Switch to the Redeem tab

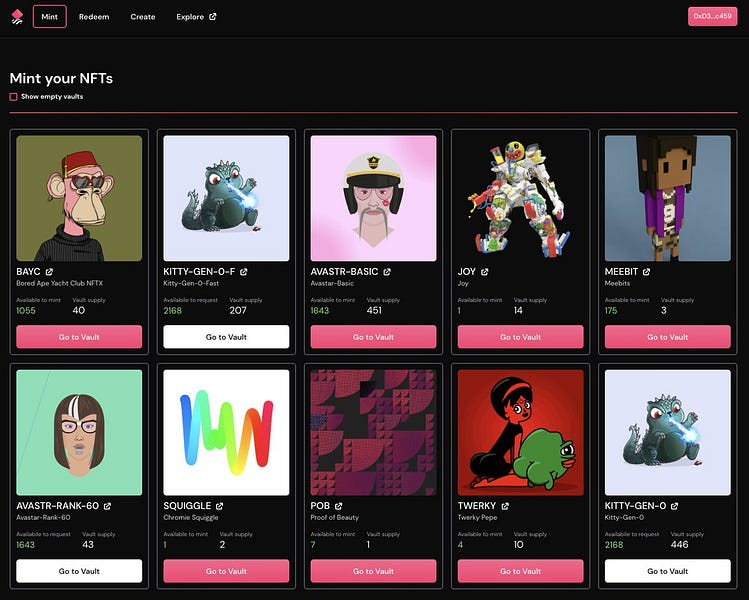94,17
